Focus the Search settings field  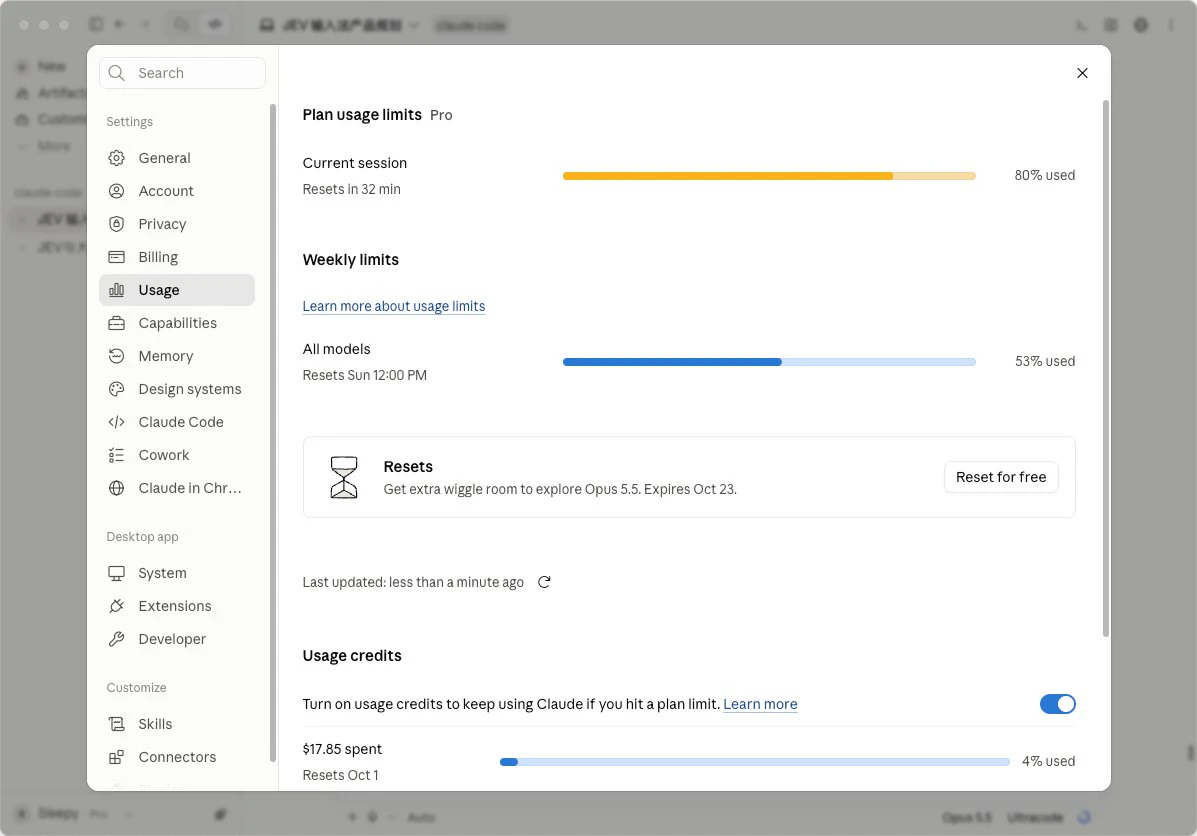[182, 73]
